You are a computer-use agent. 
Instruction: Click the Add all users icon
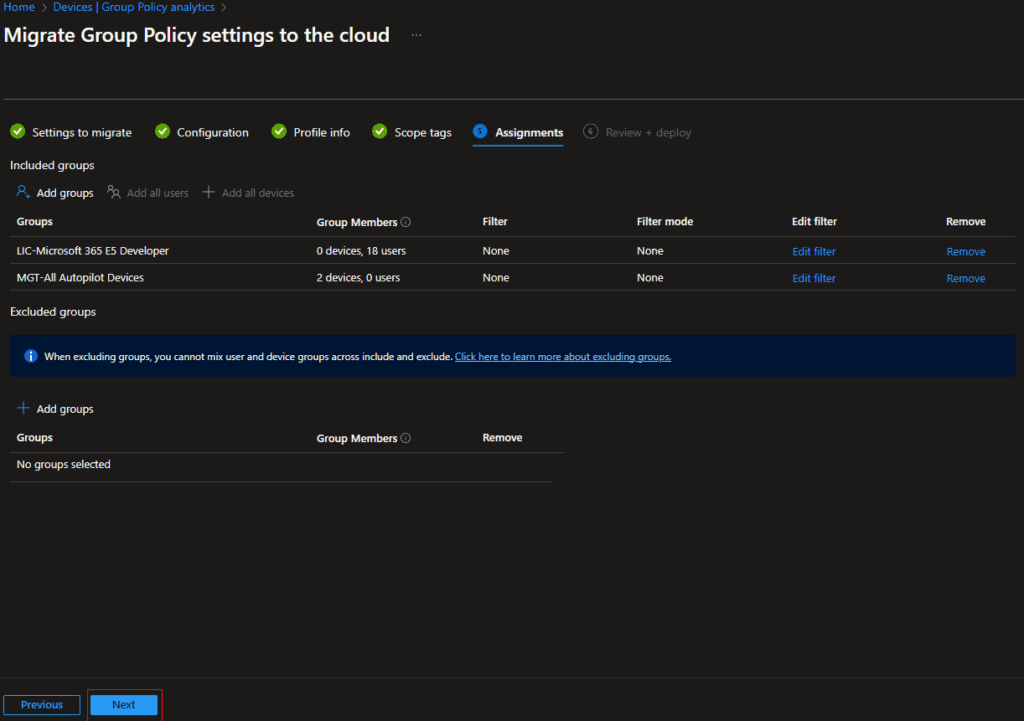114,192
